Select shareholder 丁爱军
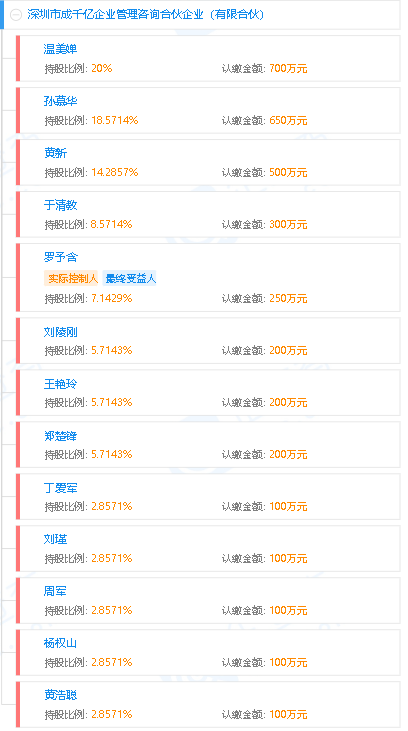The image size is (408, 731). [x=60, y=488]
